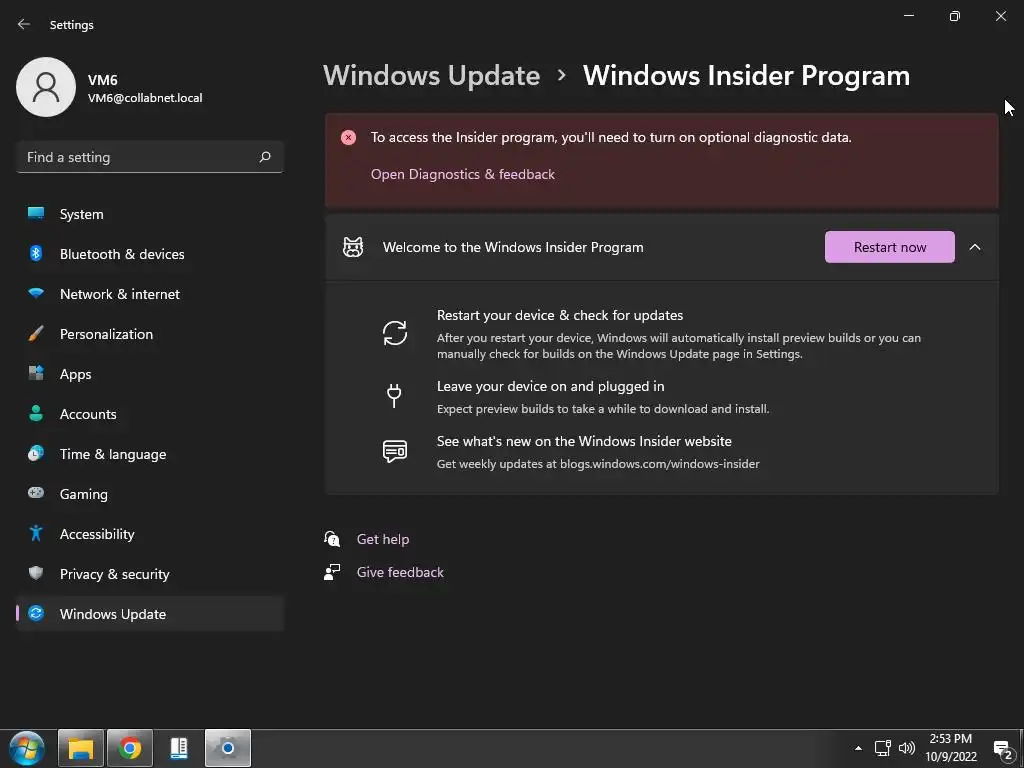The image size is (1024, 768).
Task: Click the news message icon
Action: tap(395, 451)
